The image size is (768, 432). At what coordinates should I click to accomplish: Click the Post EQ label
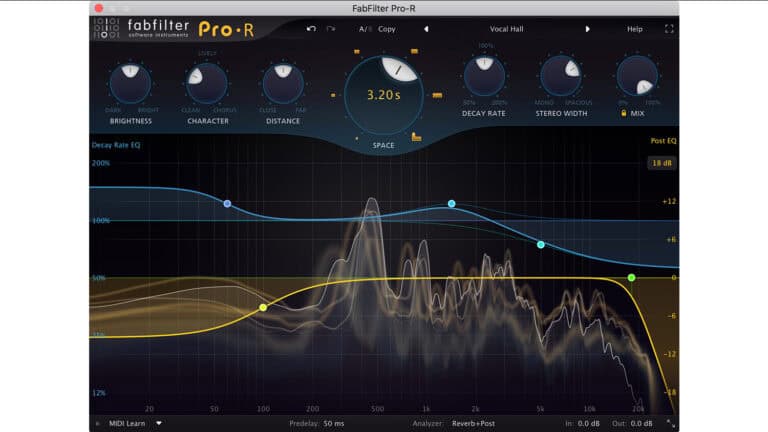click(x=663, y=141)
